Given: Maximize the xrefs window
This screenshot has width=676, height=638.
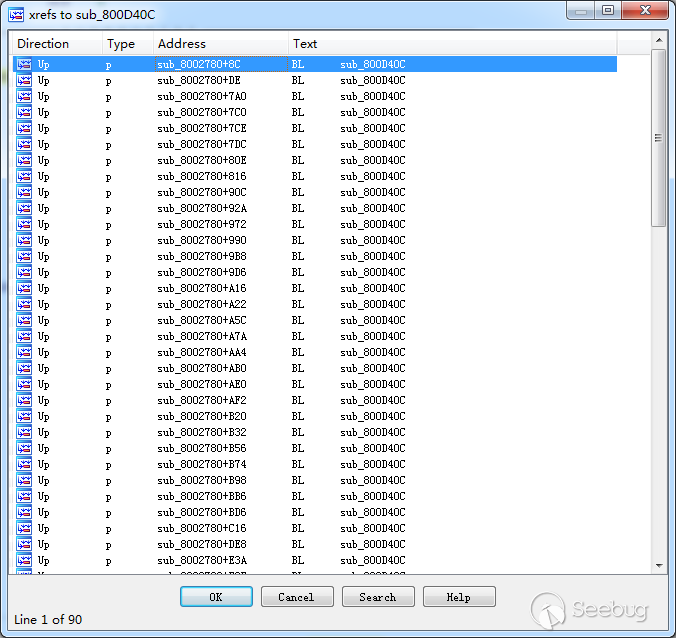Looking at the screenshot, I should click(x=608, y=10).
